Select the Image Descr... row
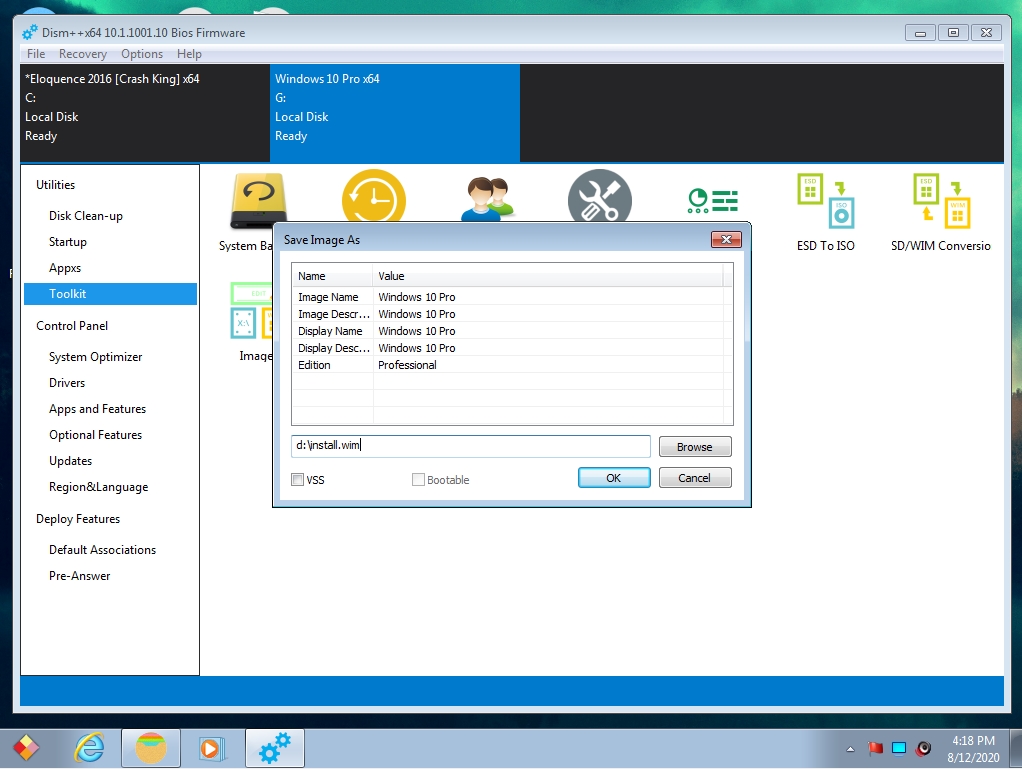 pyautogui.click(x=512, y=314)
